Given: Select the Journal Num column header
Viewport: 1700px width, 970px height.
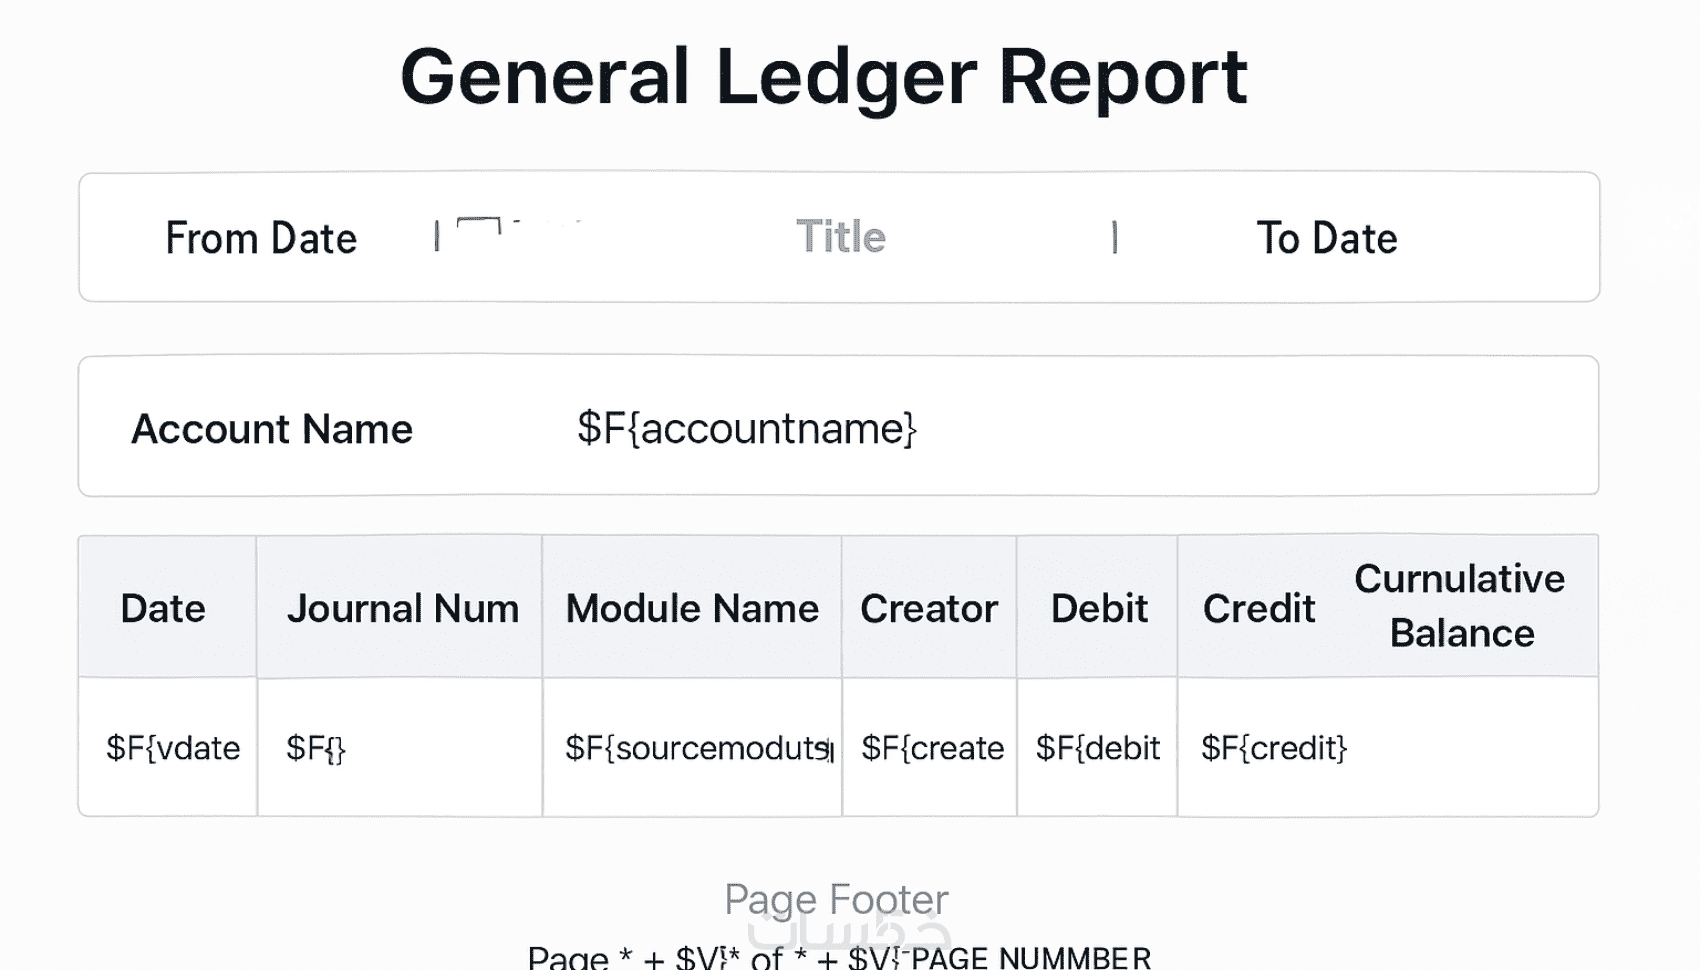Looking at the screenshot, I should pyautogui.click(x=402, y=609).
